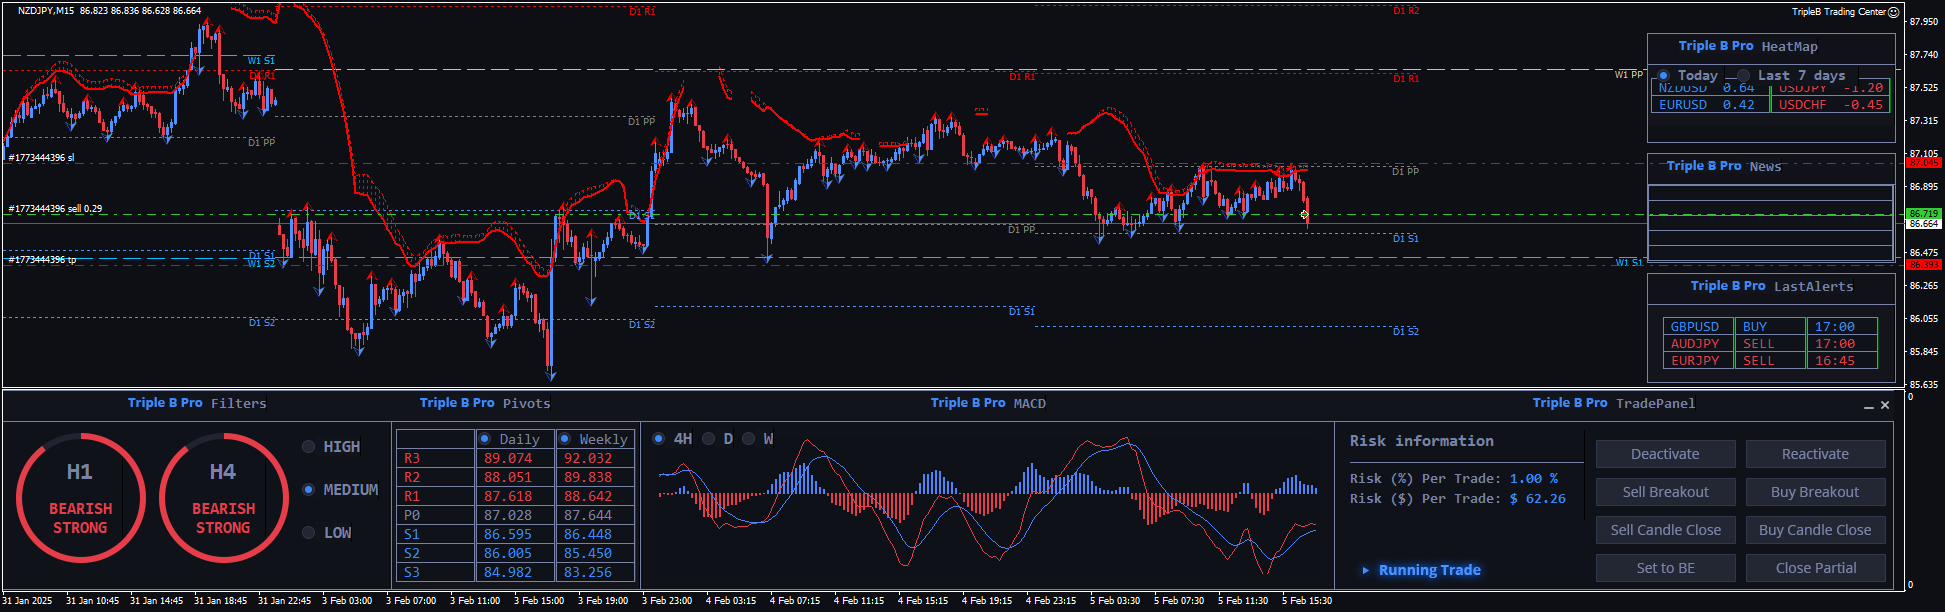Select the LOW filter radio button

(x=309, y=533)
